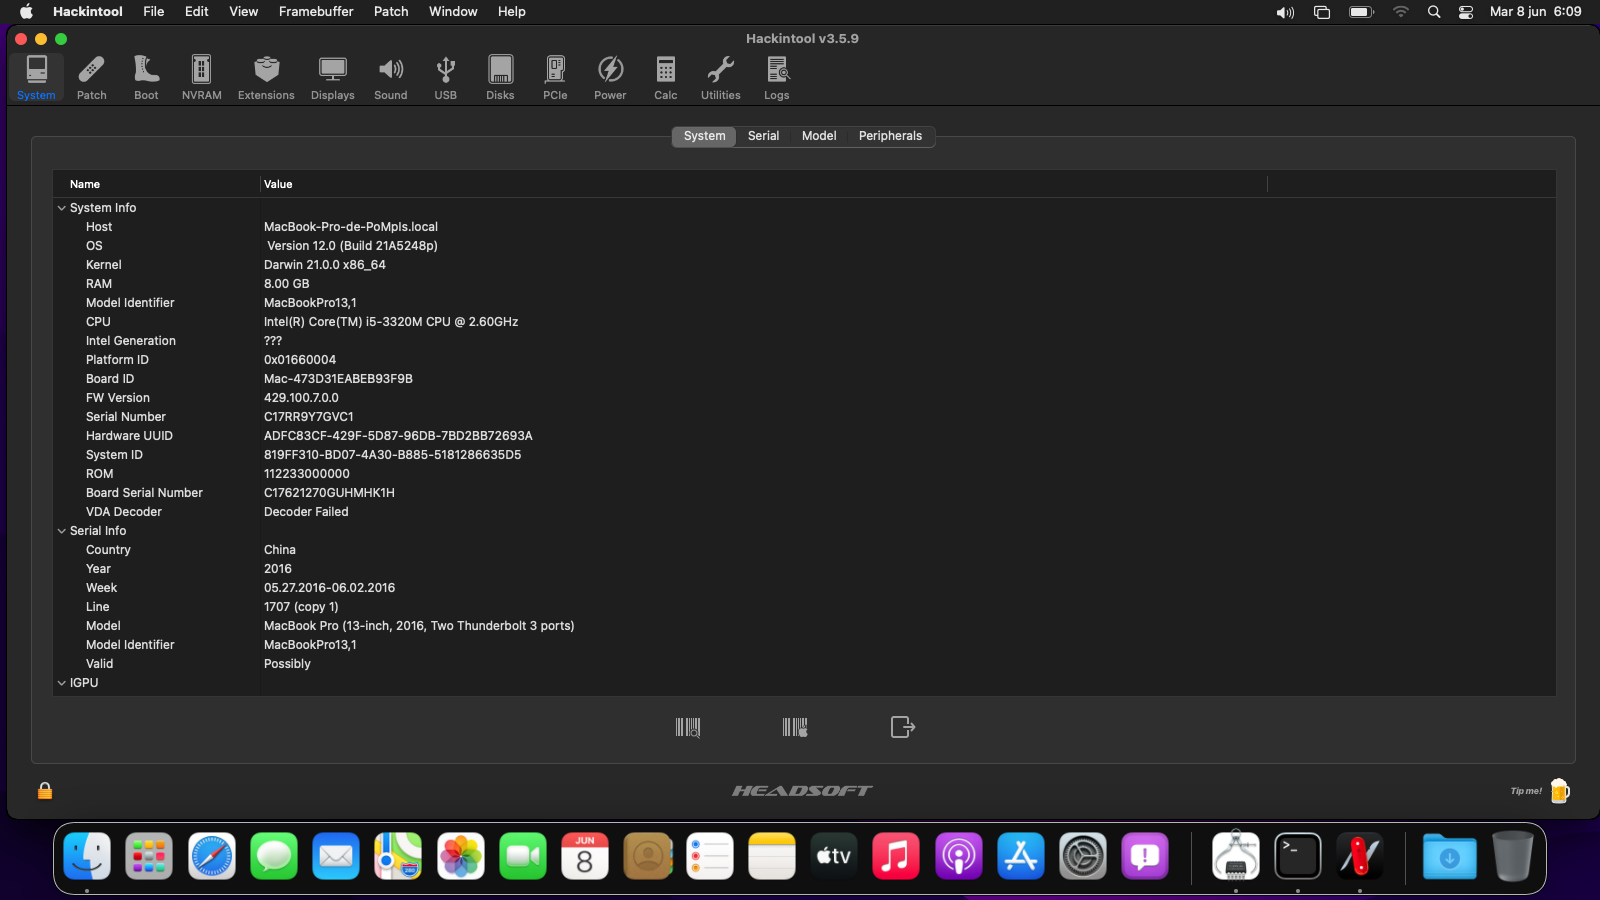Open the Edit menu

point(197,12)
